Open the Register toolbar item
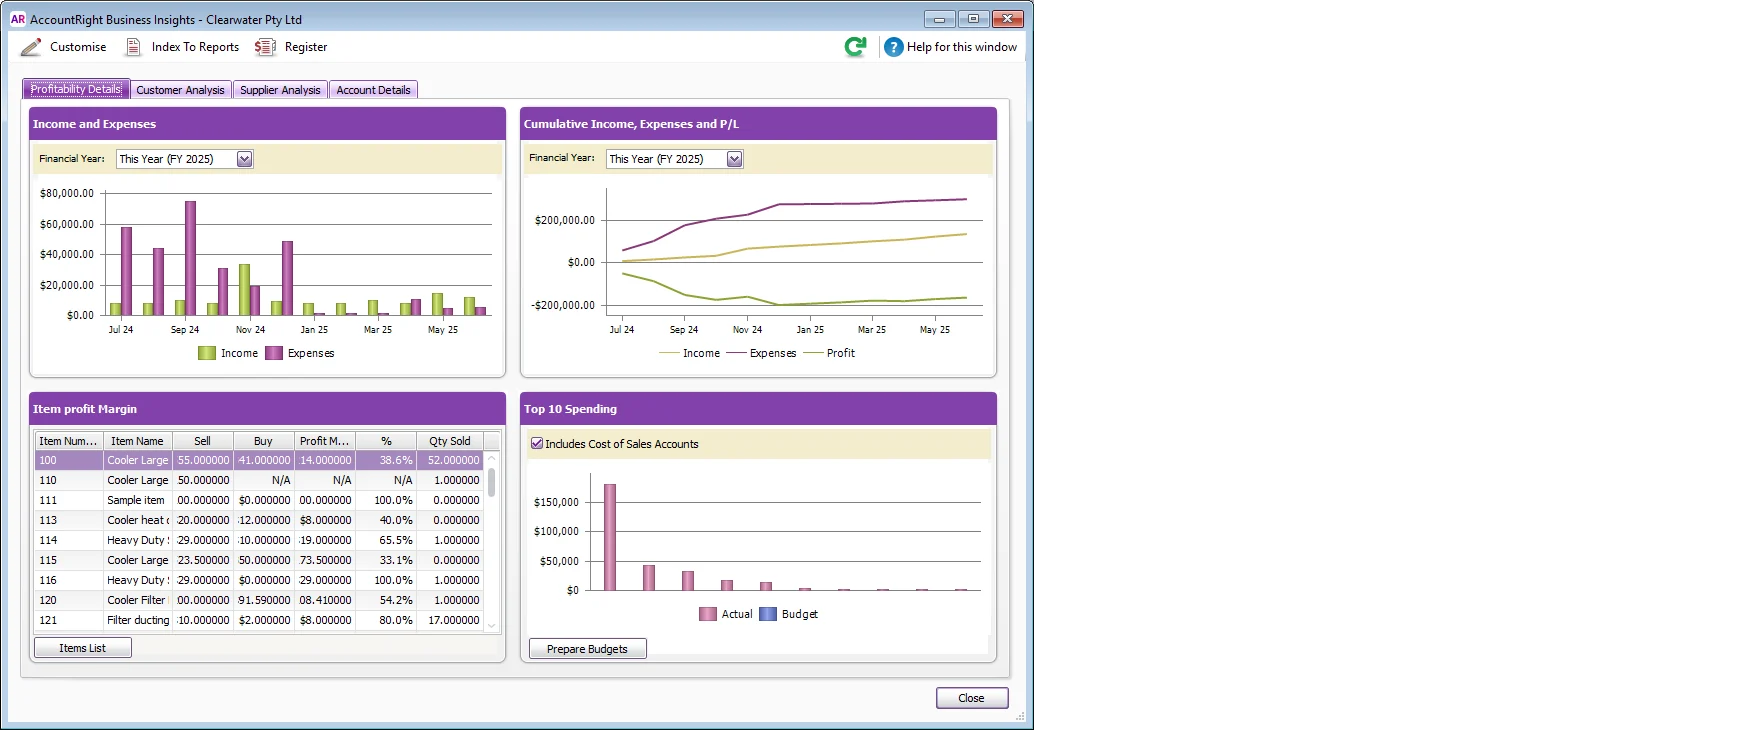The height and width of the screenshot is (730, 1757). 306,47
